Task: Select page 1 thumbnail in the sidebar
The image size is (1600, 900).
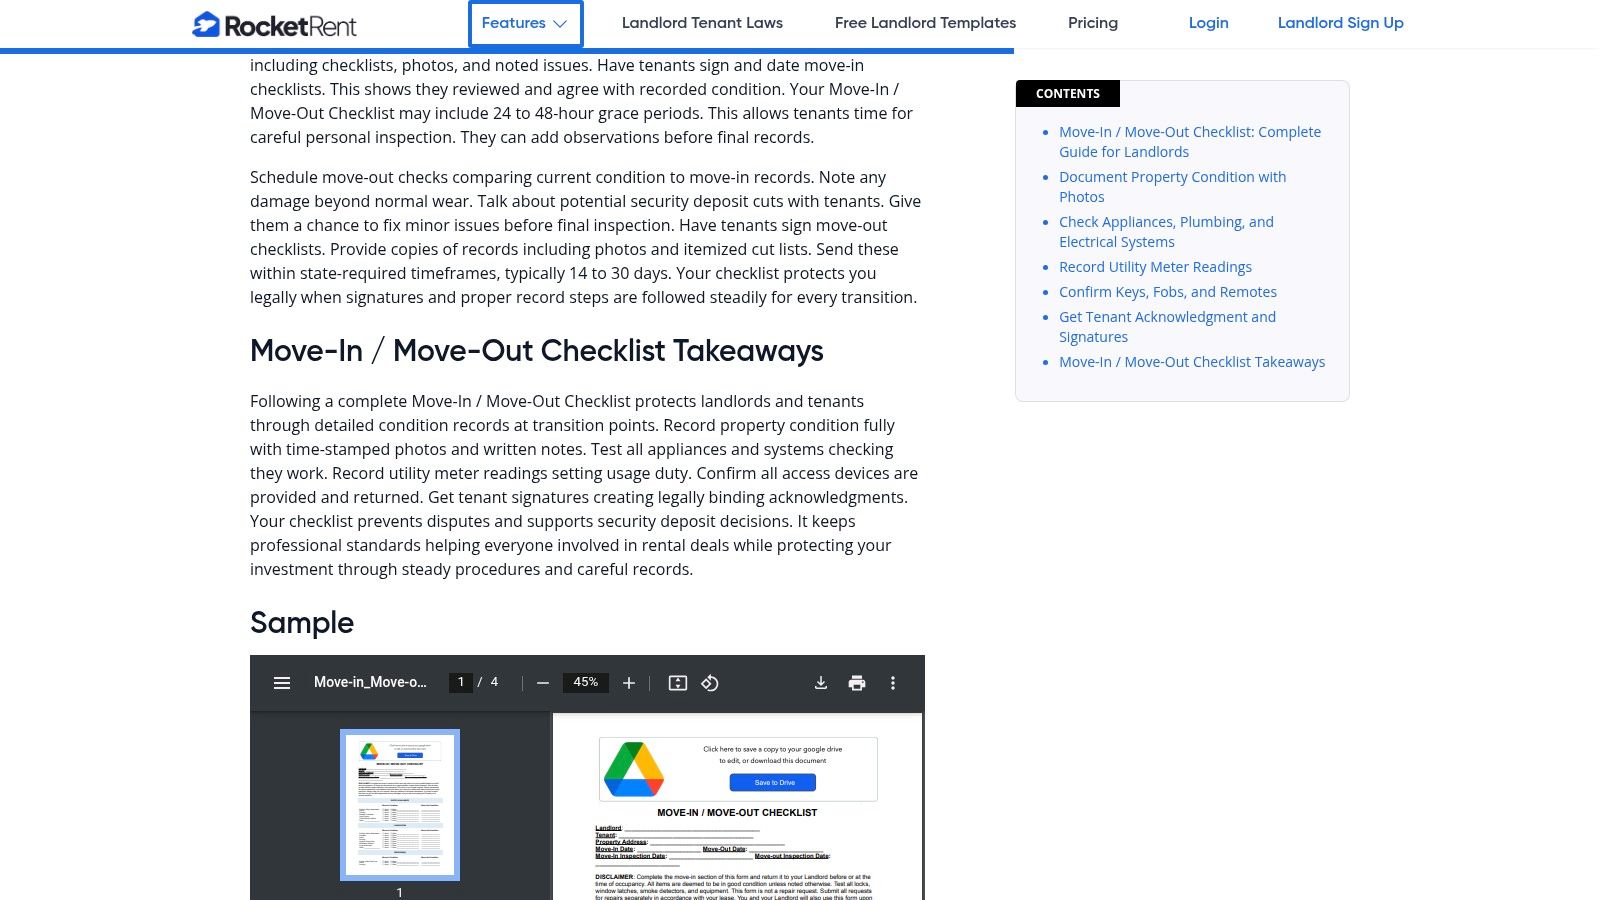Action: [399, 804]
